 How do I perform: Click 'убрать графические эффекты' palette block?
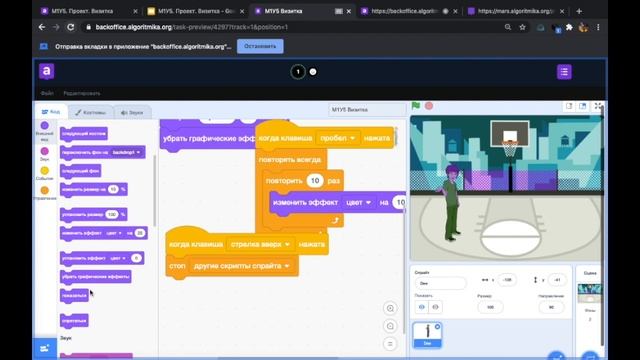coord(96,277)
